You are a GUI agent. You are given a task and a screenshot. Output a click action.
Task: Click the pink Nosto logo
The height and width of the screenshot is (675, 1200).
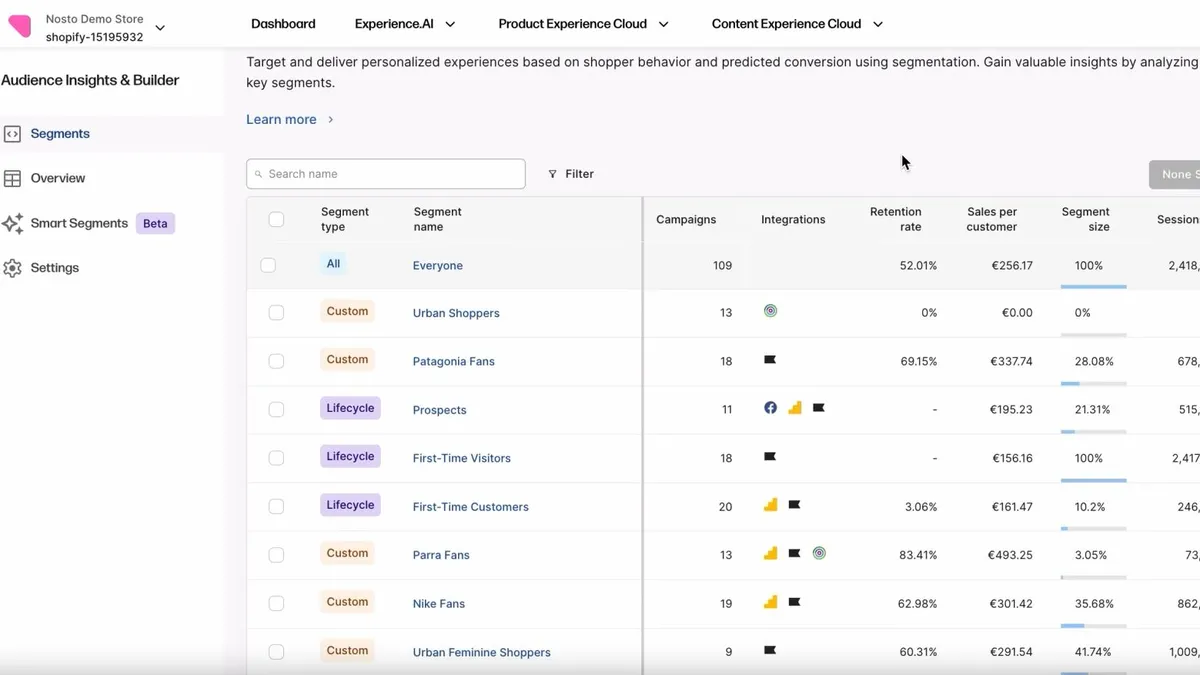[19, 25]
